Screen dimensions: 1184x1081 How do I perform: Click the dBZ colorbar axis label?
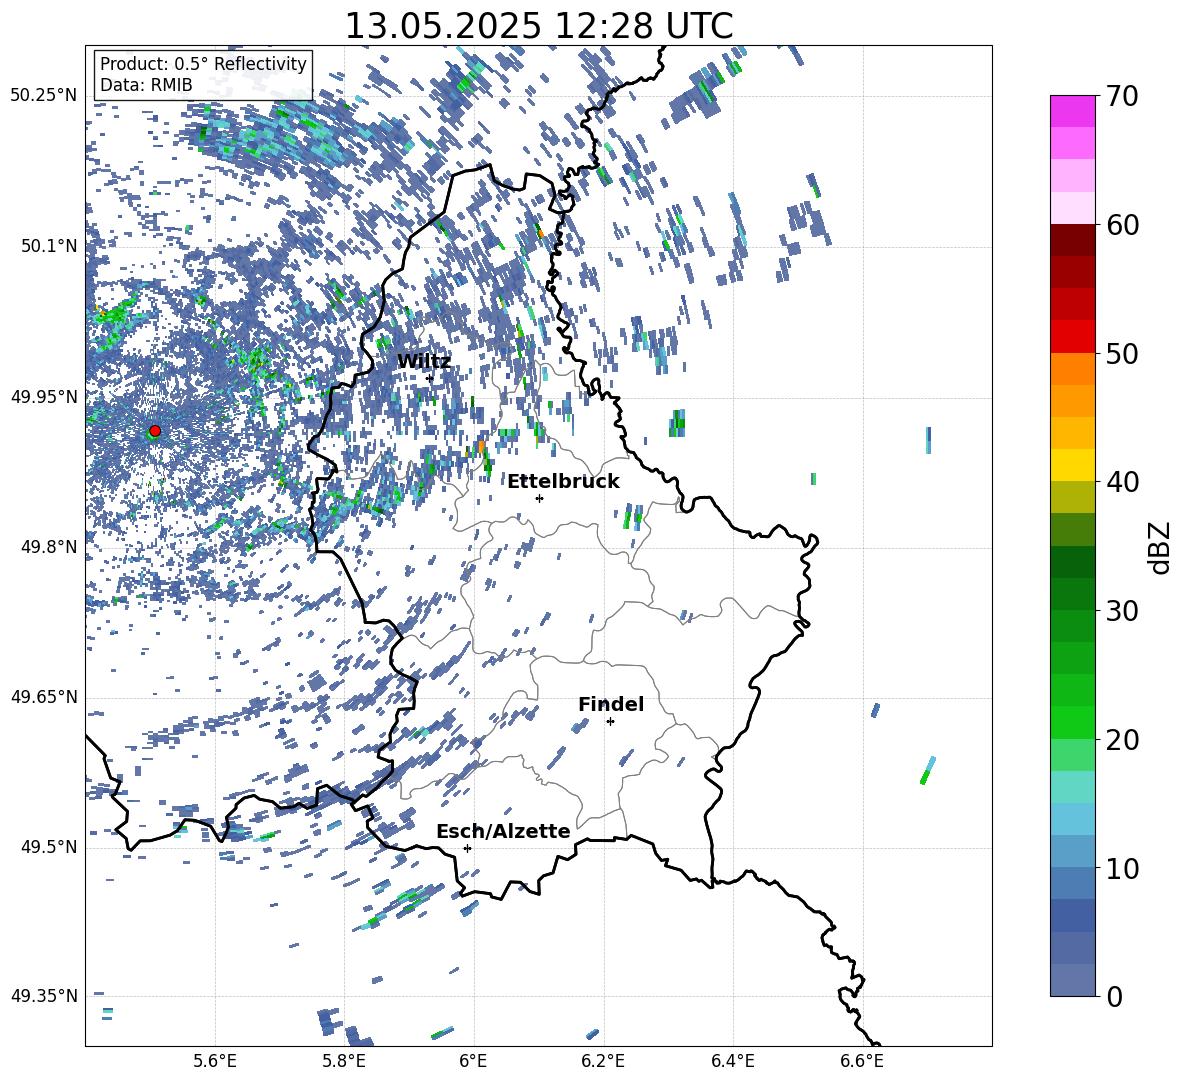1161,547
